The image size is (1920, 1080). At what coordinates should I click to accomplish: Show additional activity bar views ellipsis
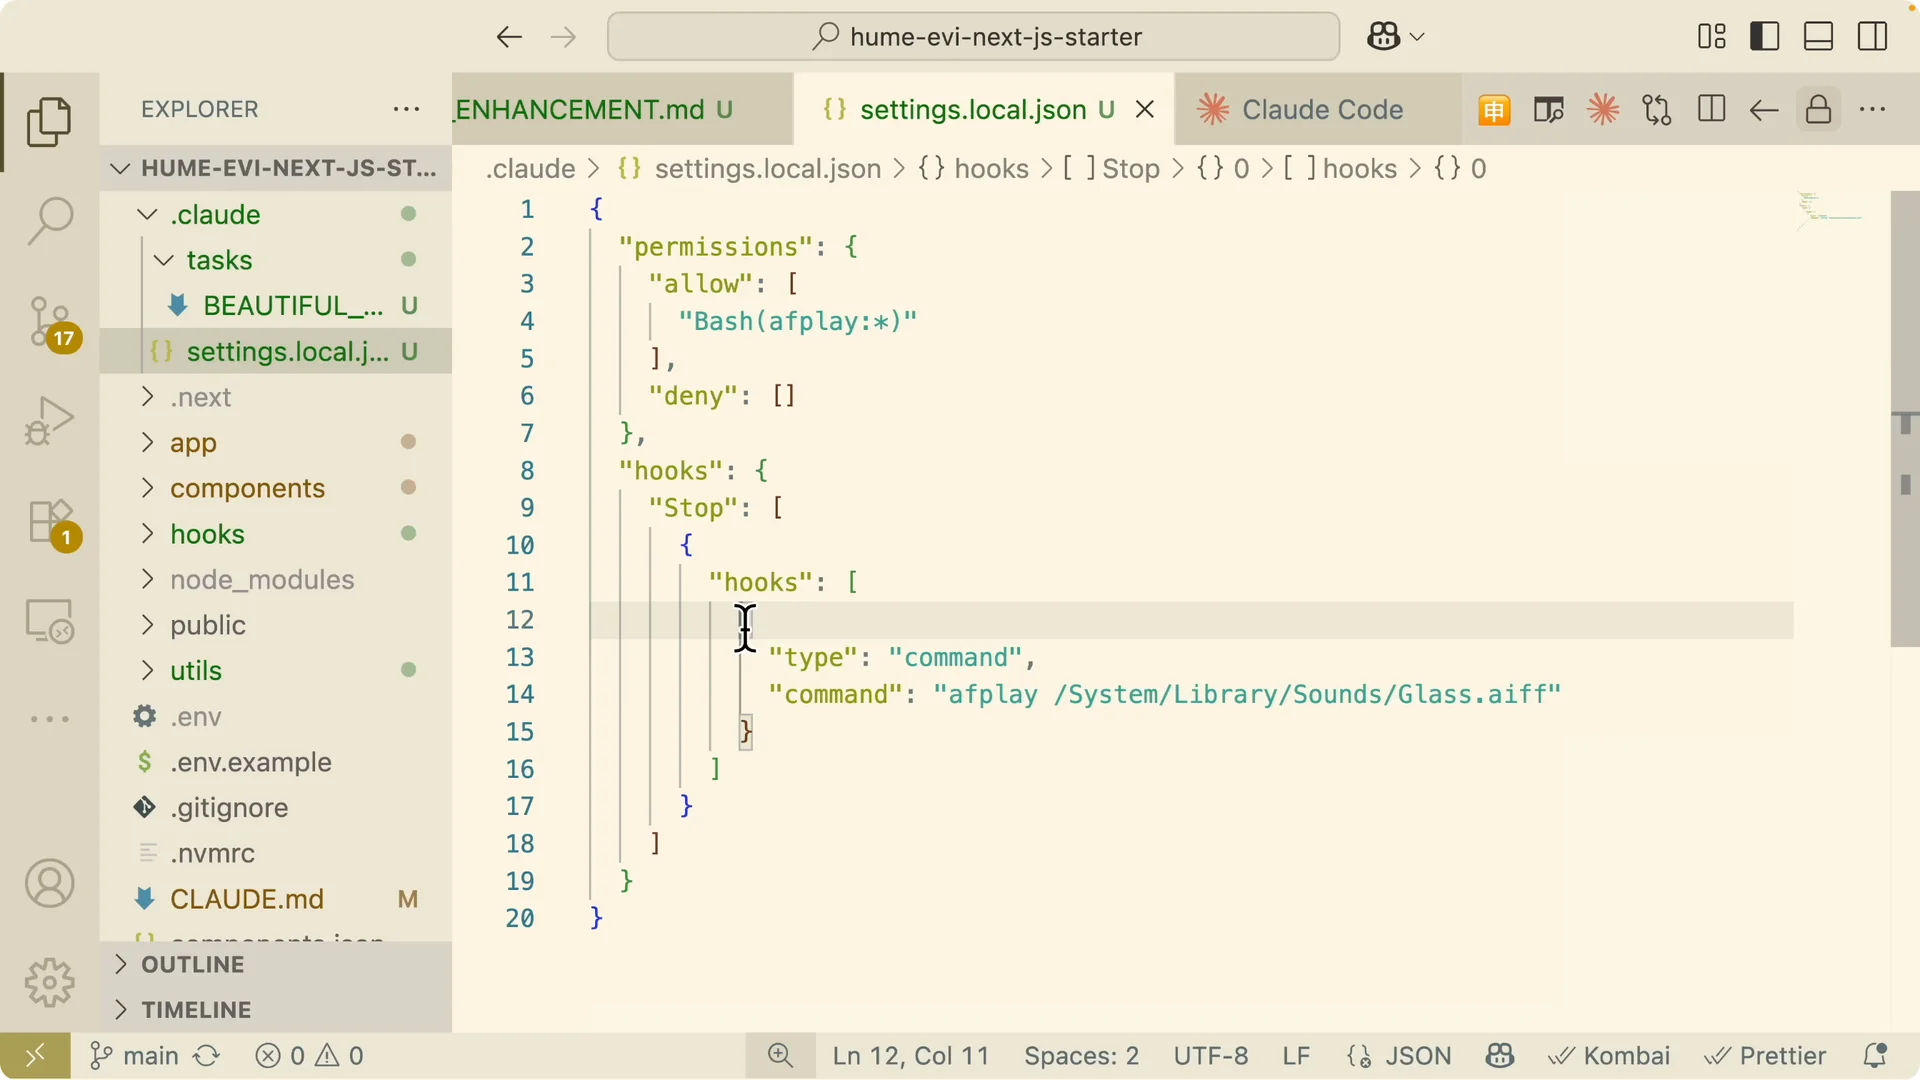(49, 719)
